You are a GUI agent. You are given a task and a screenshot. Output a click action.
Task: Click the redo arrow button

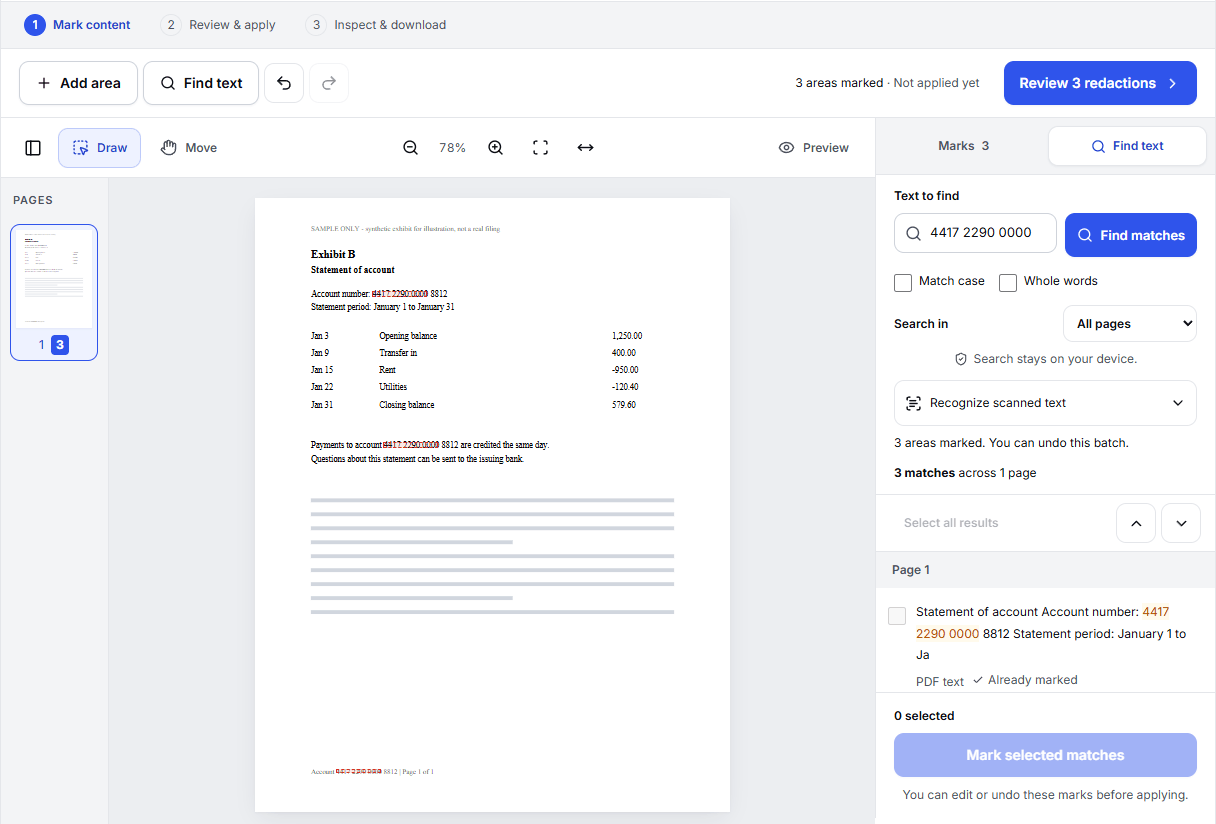click(329, 83)
